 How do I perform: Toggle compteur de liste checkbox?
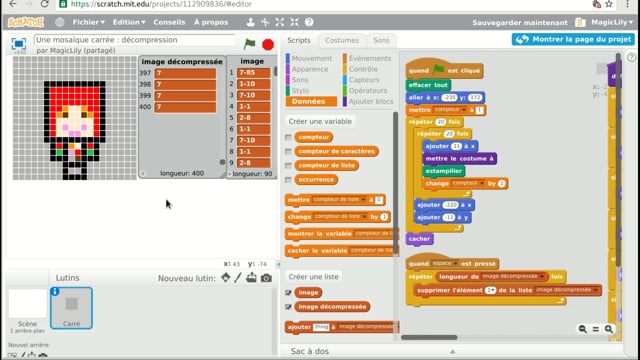coord(288,166)
